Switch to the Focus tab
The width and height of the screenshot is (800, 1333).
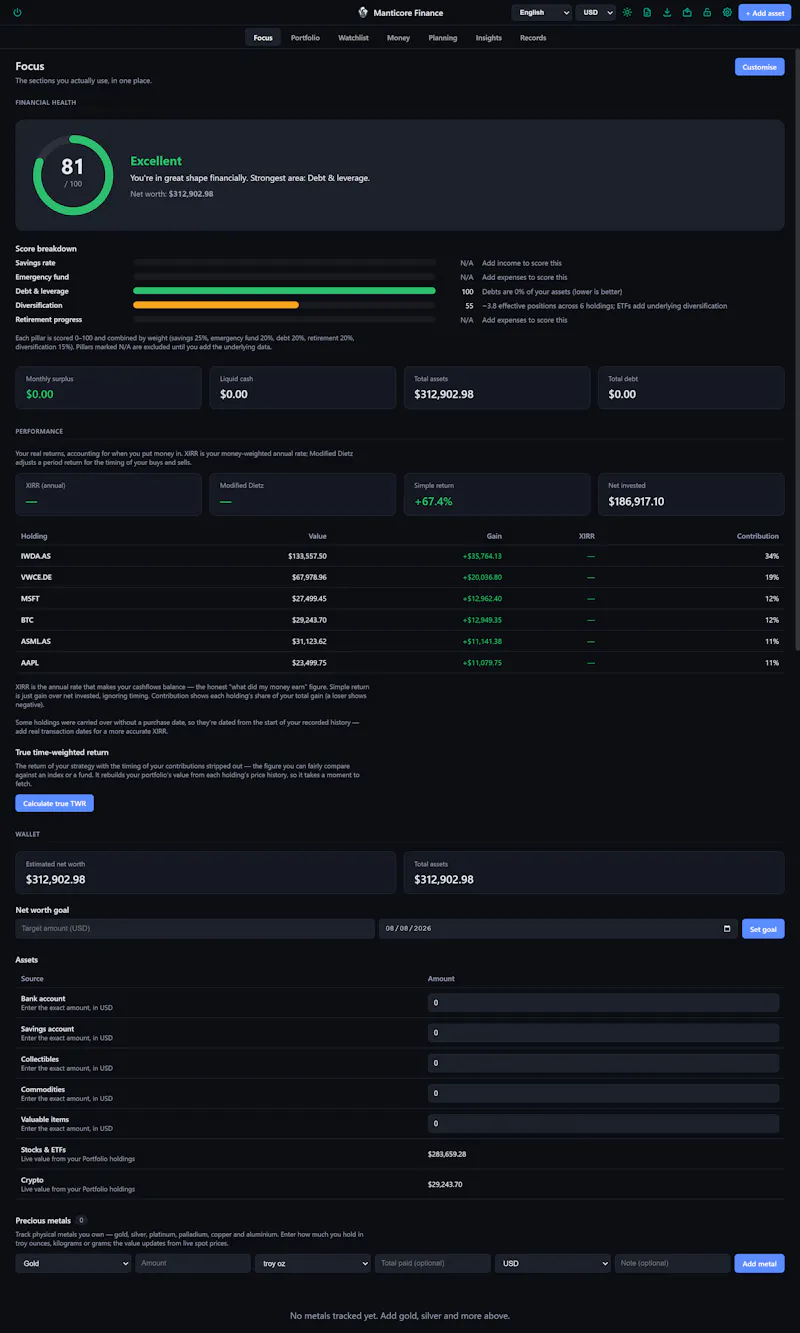pos(263,38)
